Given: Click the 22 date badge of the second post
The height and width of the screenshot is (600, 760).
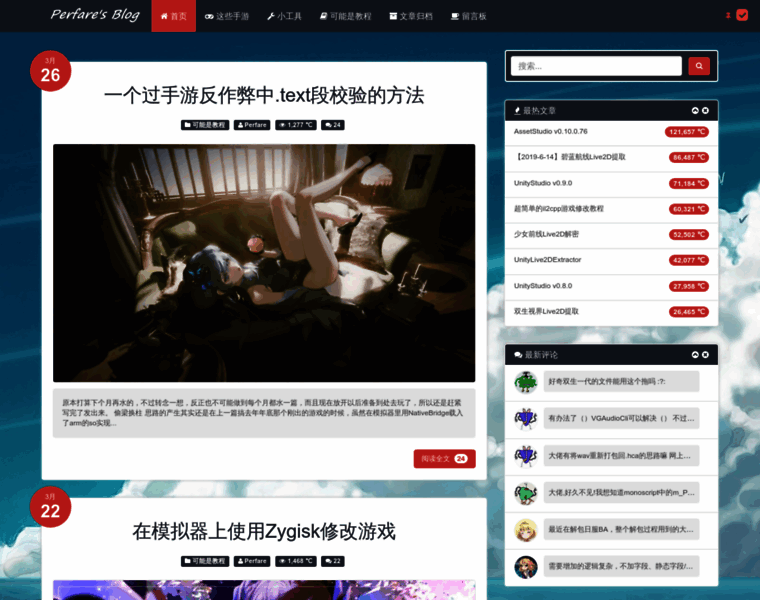Looking at the screenshot, I should (50, 507).
